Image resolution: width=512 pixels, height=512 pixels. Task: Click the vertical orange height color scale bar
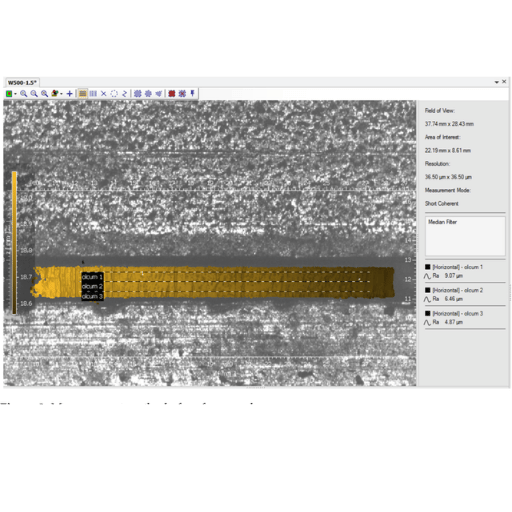pyautogui.click(x=14, y=243)
